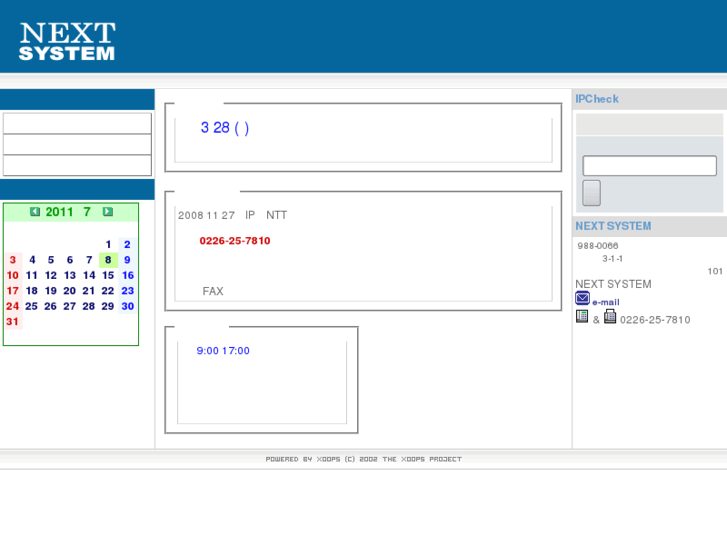
Task: Open the e-mail link
Action: (x=606, y=302)
